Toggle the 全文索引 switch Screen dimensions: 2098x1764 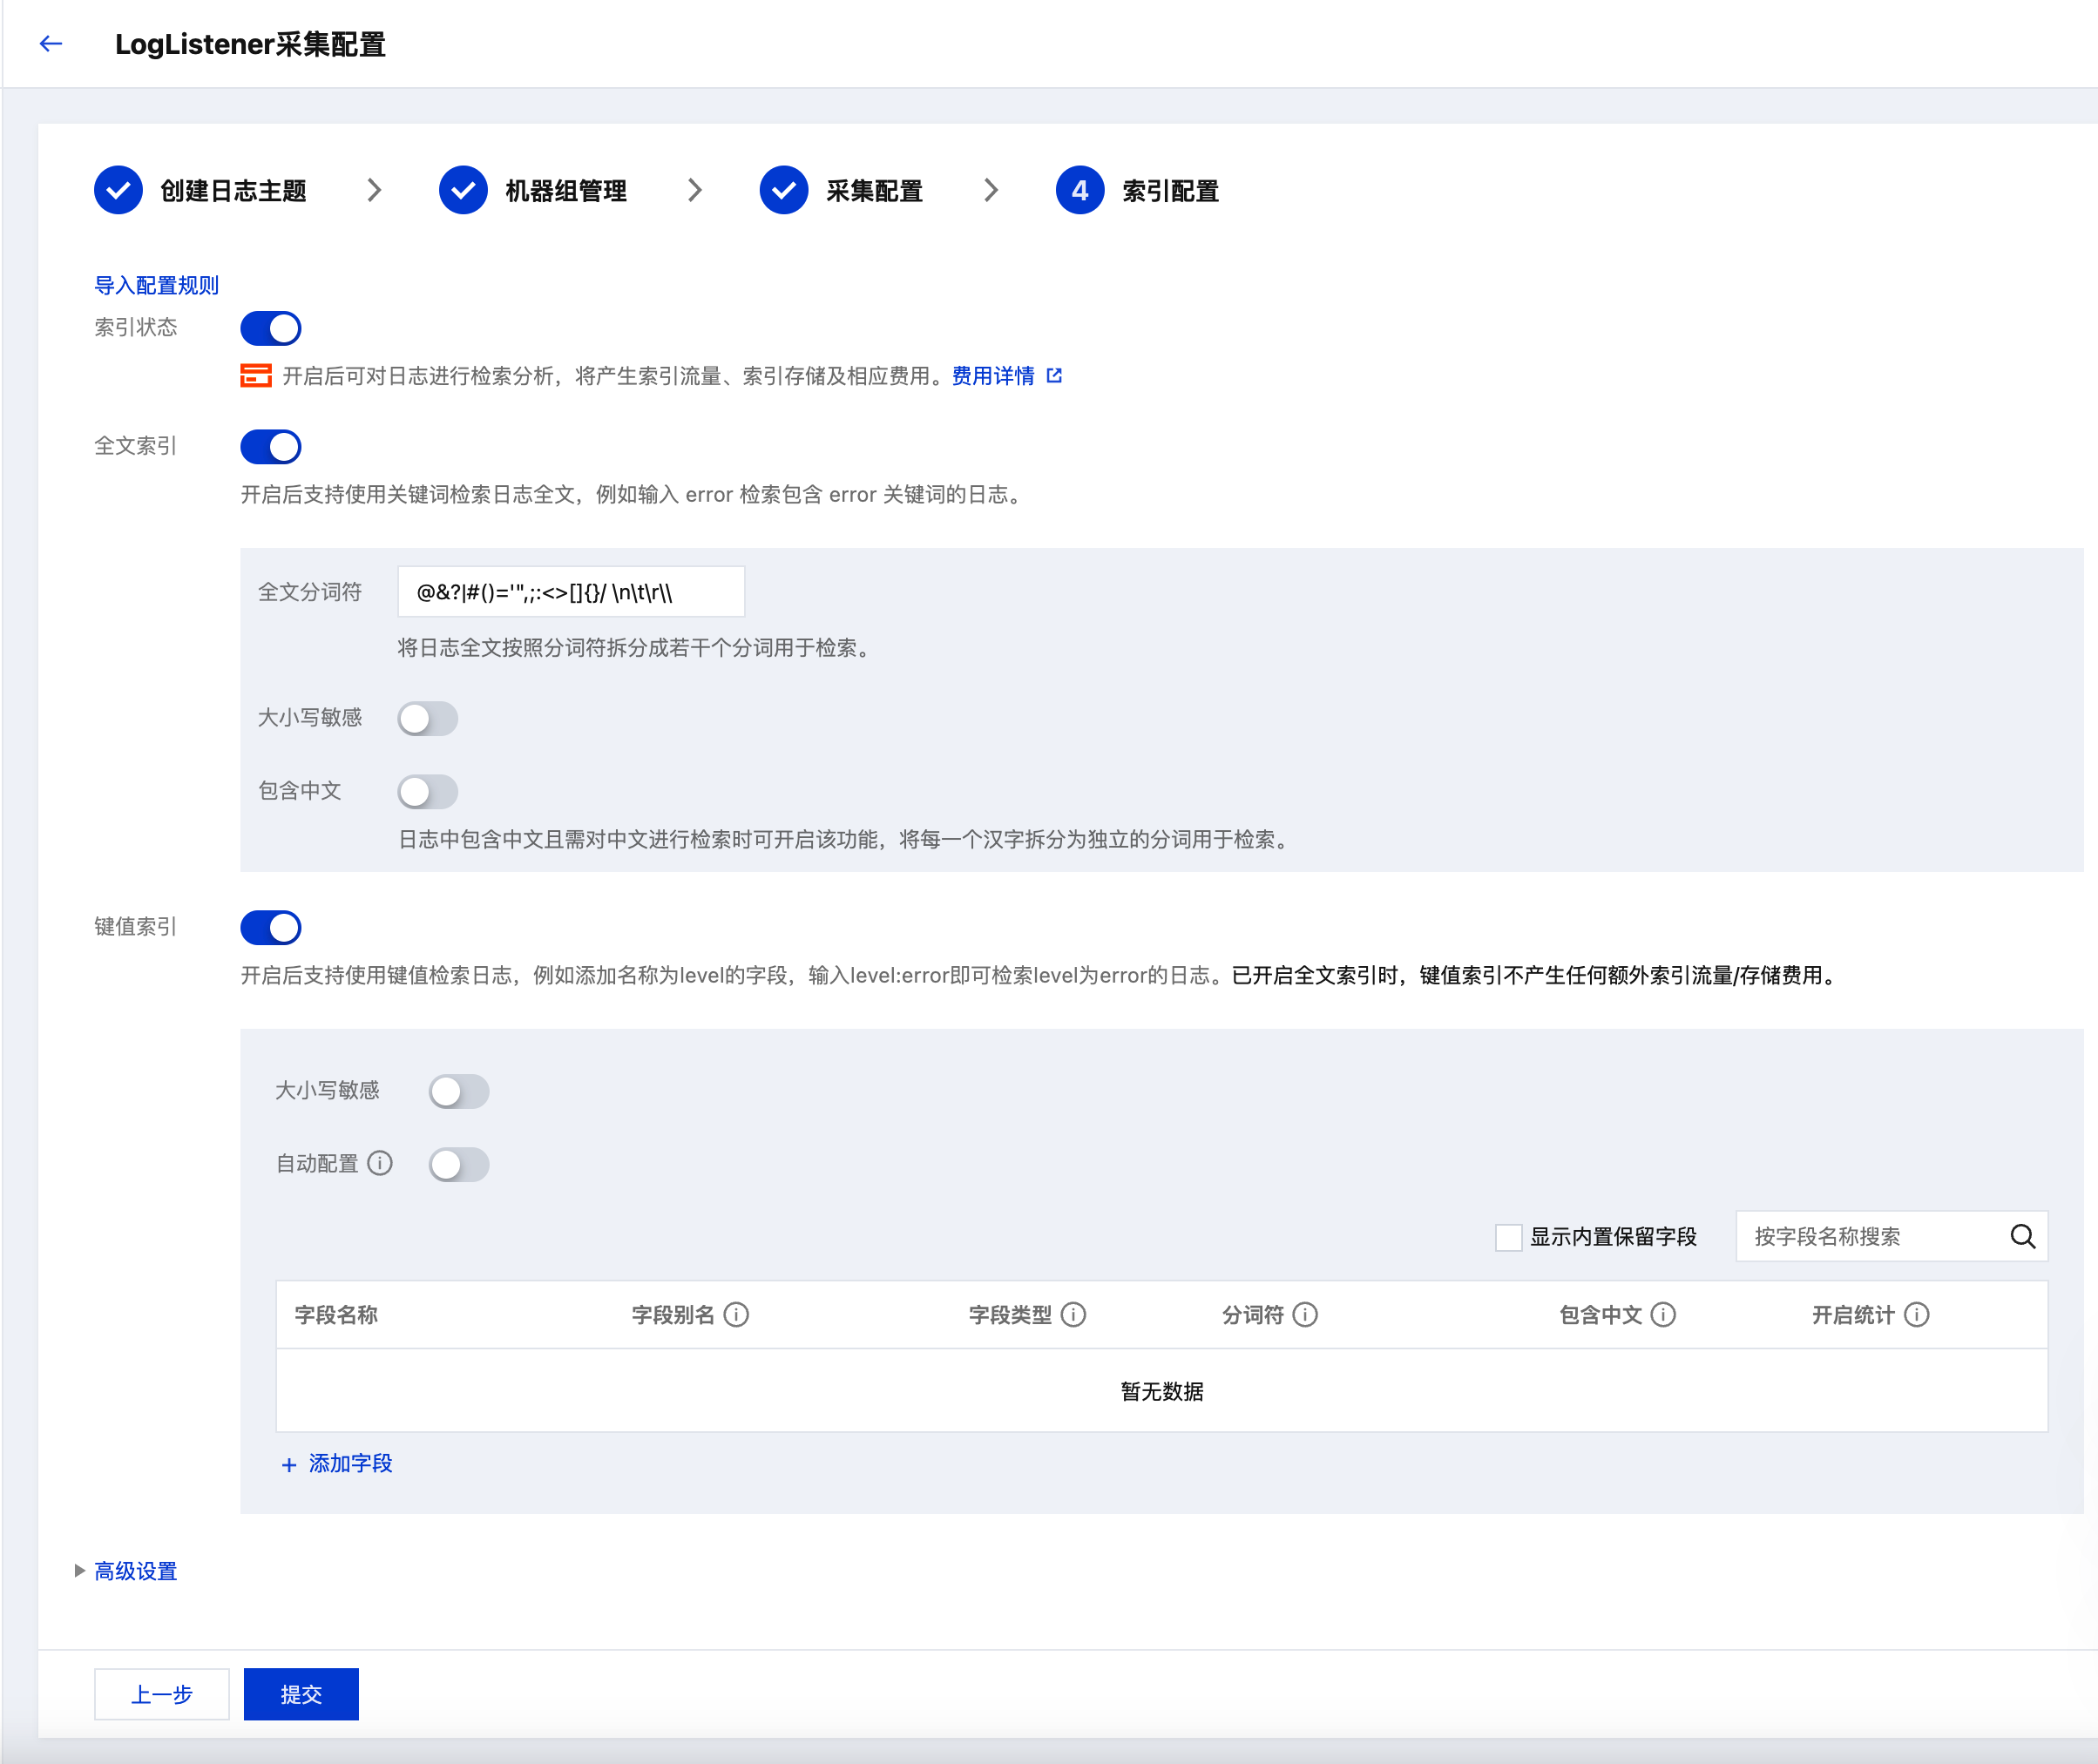[x=271, y=447]
